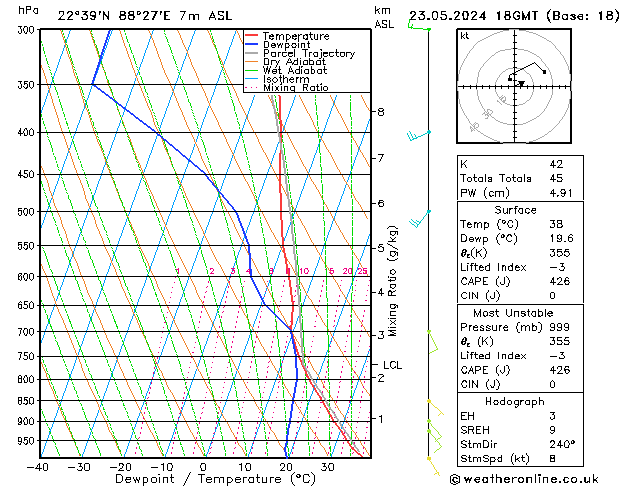
Task: Click the StmDir value 240°
Action: pos(562,444)
